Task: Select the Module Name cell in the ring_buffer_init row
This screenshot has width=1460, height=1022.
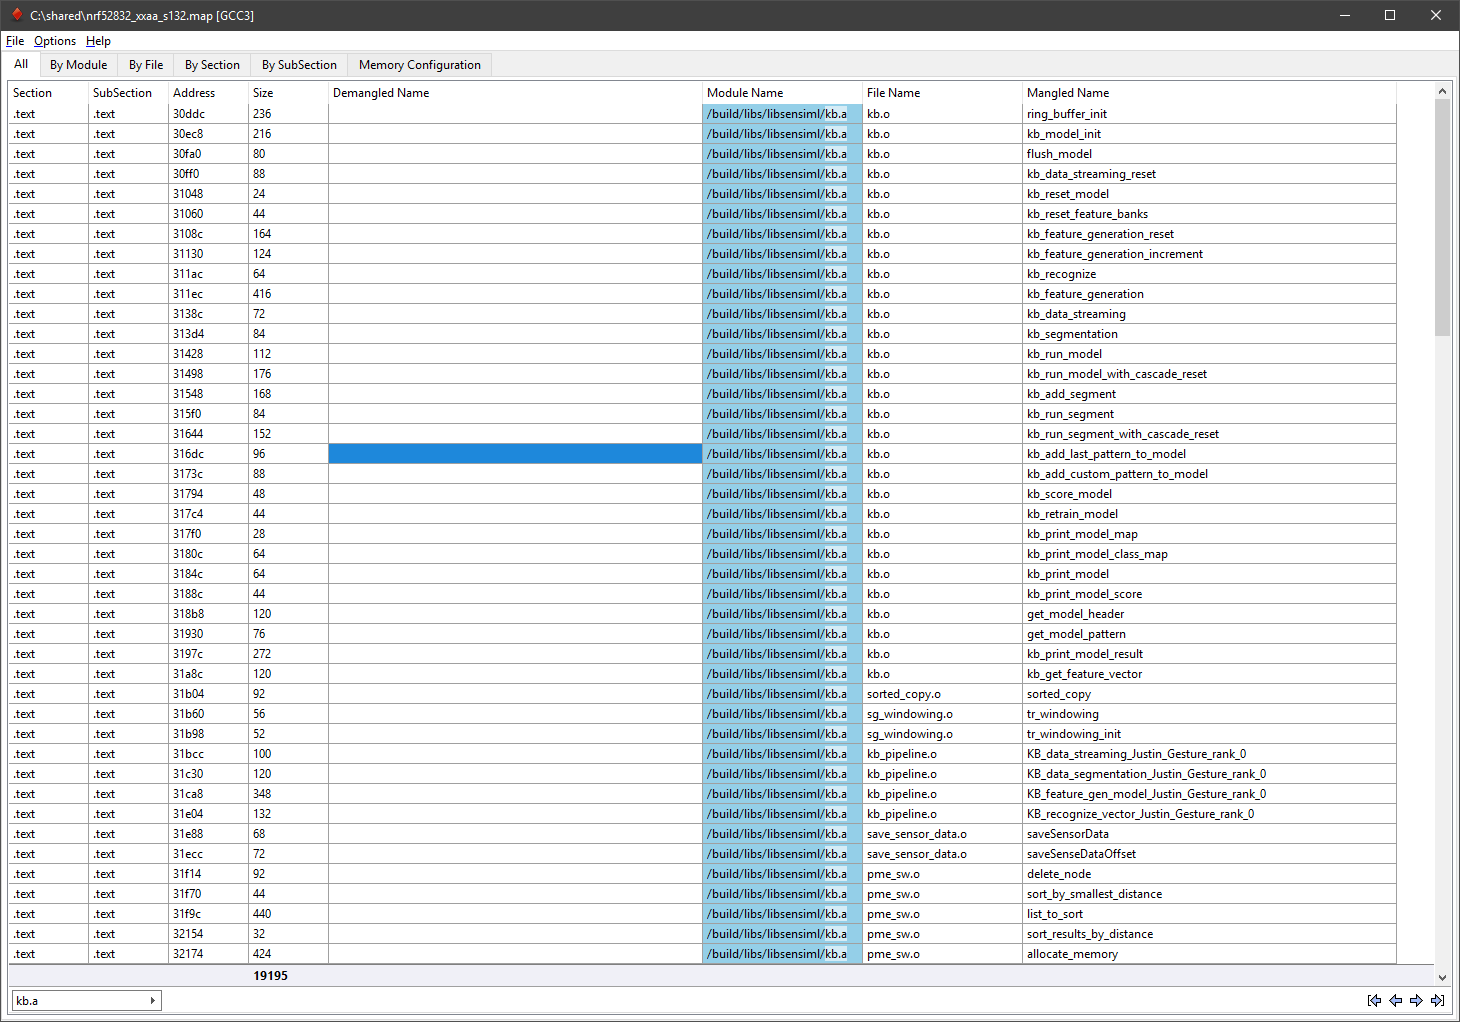Action: pos(782,114)
